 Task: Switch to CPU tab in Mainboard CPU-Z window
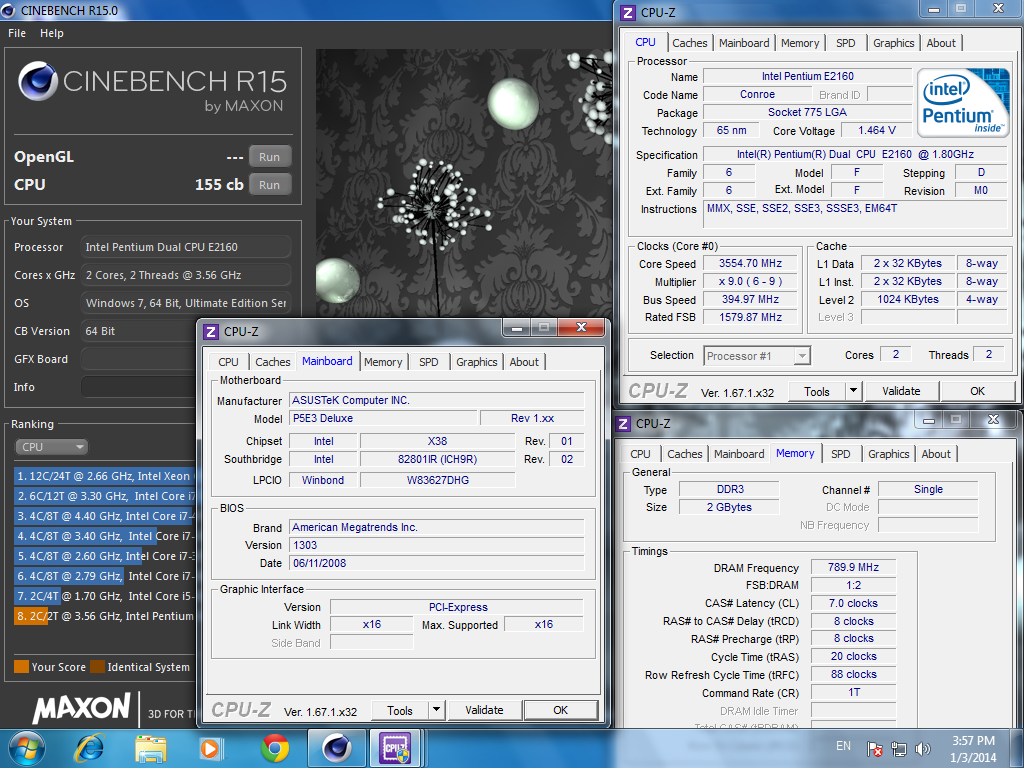[x=229, y=362]
